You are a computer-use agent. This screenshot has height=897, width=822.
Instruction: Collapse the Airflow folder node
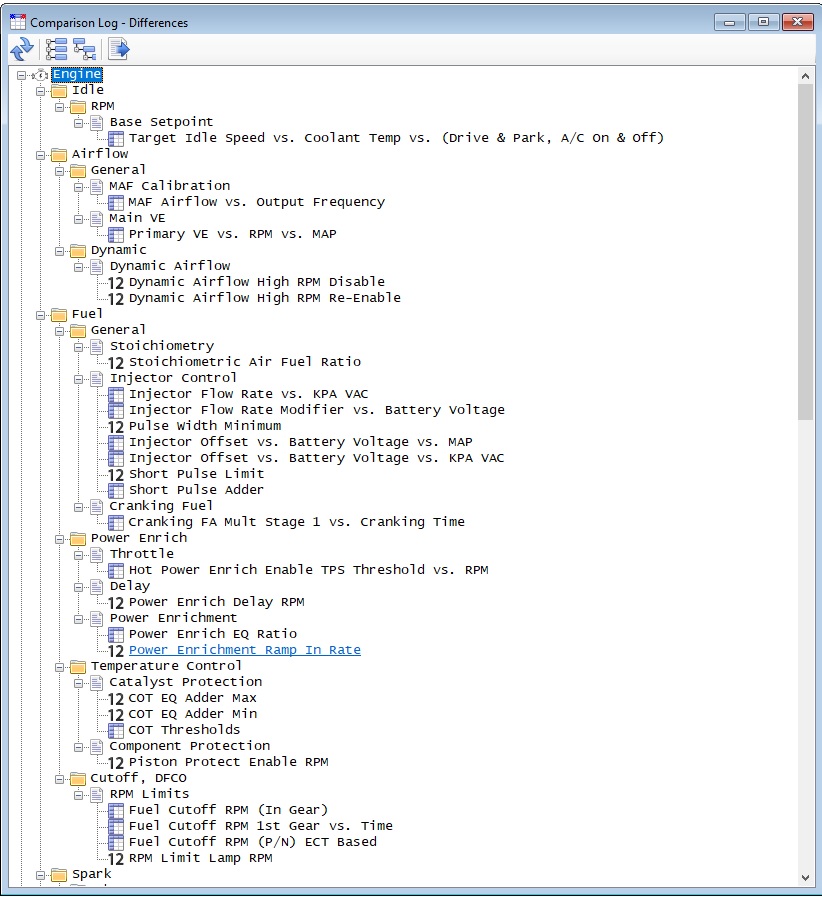[x=40, y=155]
